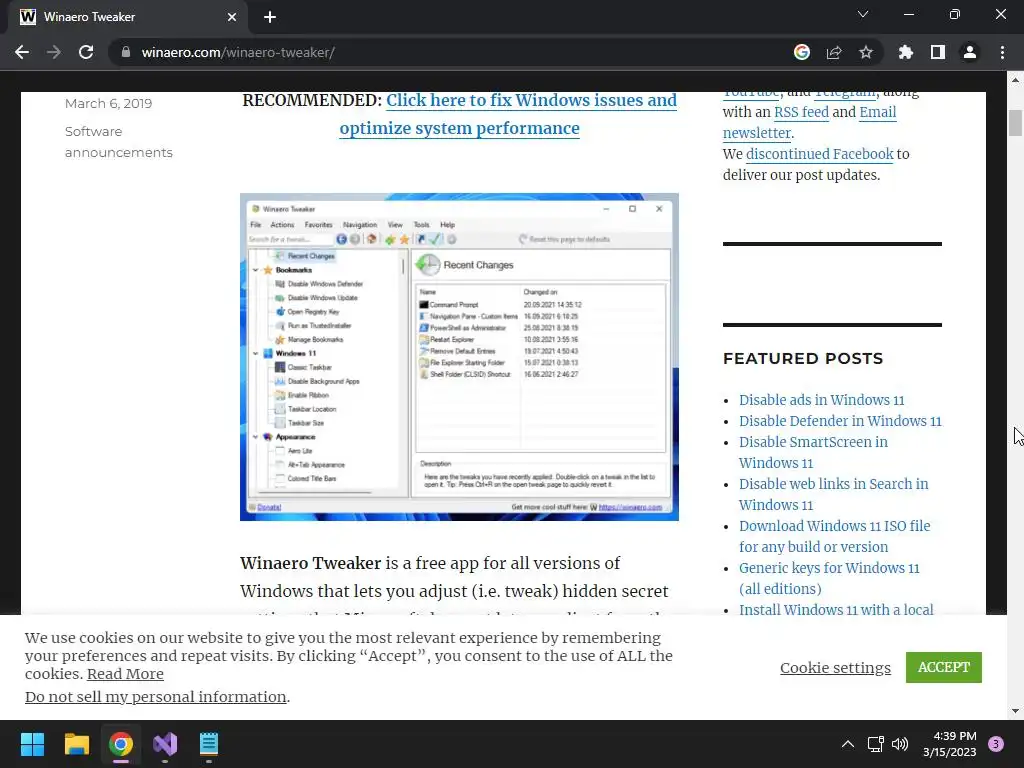Open a new browser tab
1024x768 pixels.
(270, 17)
